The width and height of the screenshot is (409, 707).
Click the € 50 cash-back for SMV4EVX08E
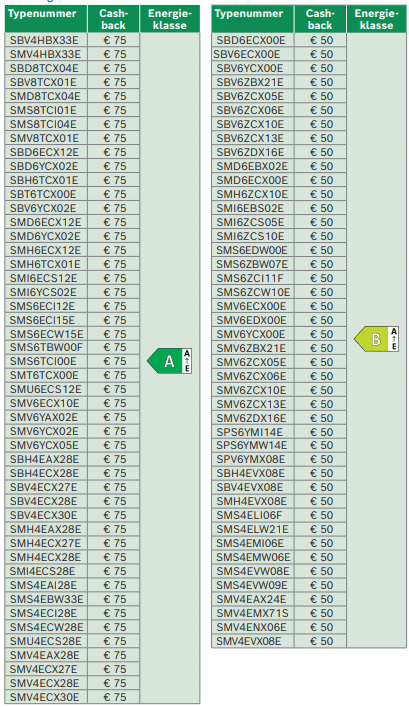[x=321, y=641]
